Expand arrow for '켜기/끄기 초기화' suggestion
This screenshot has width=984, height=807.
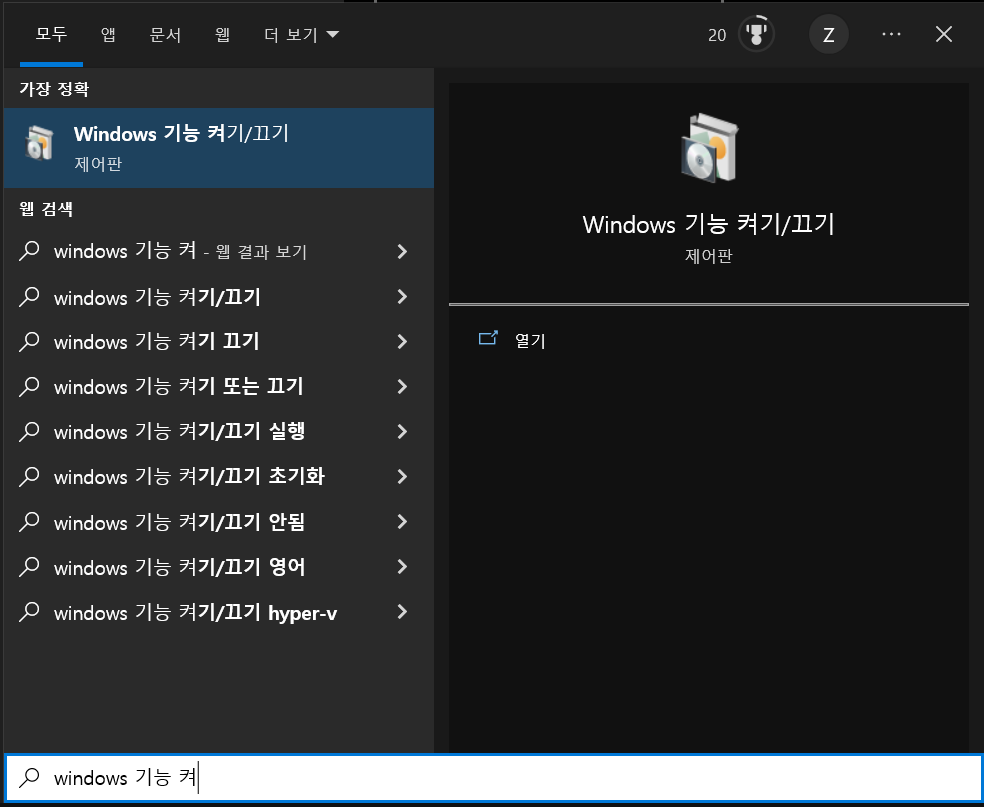point(402,476)
